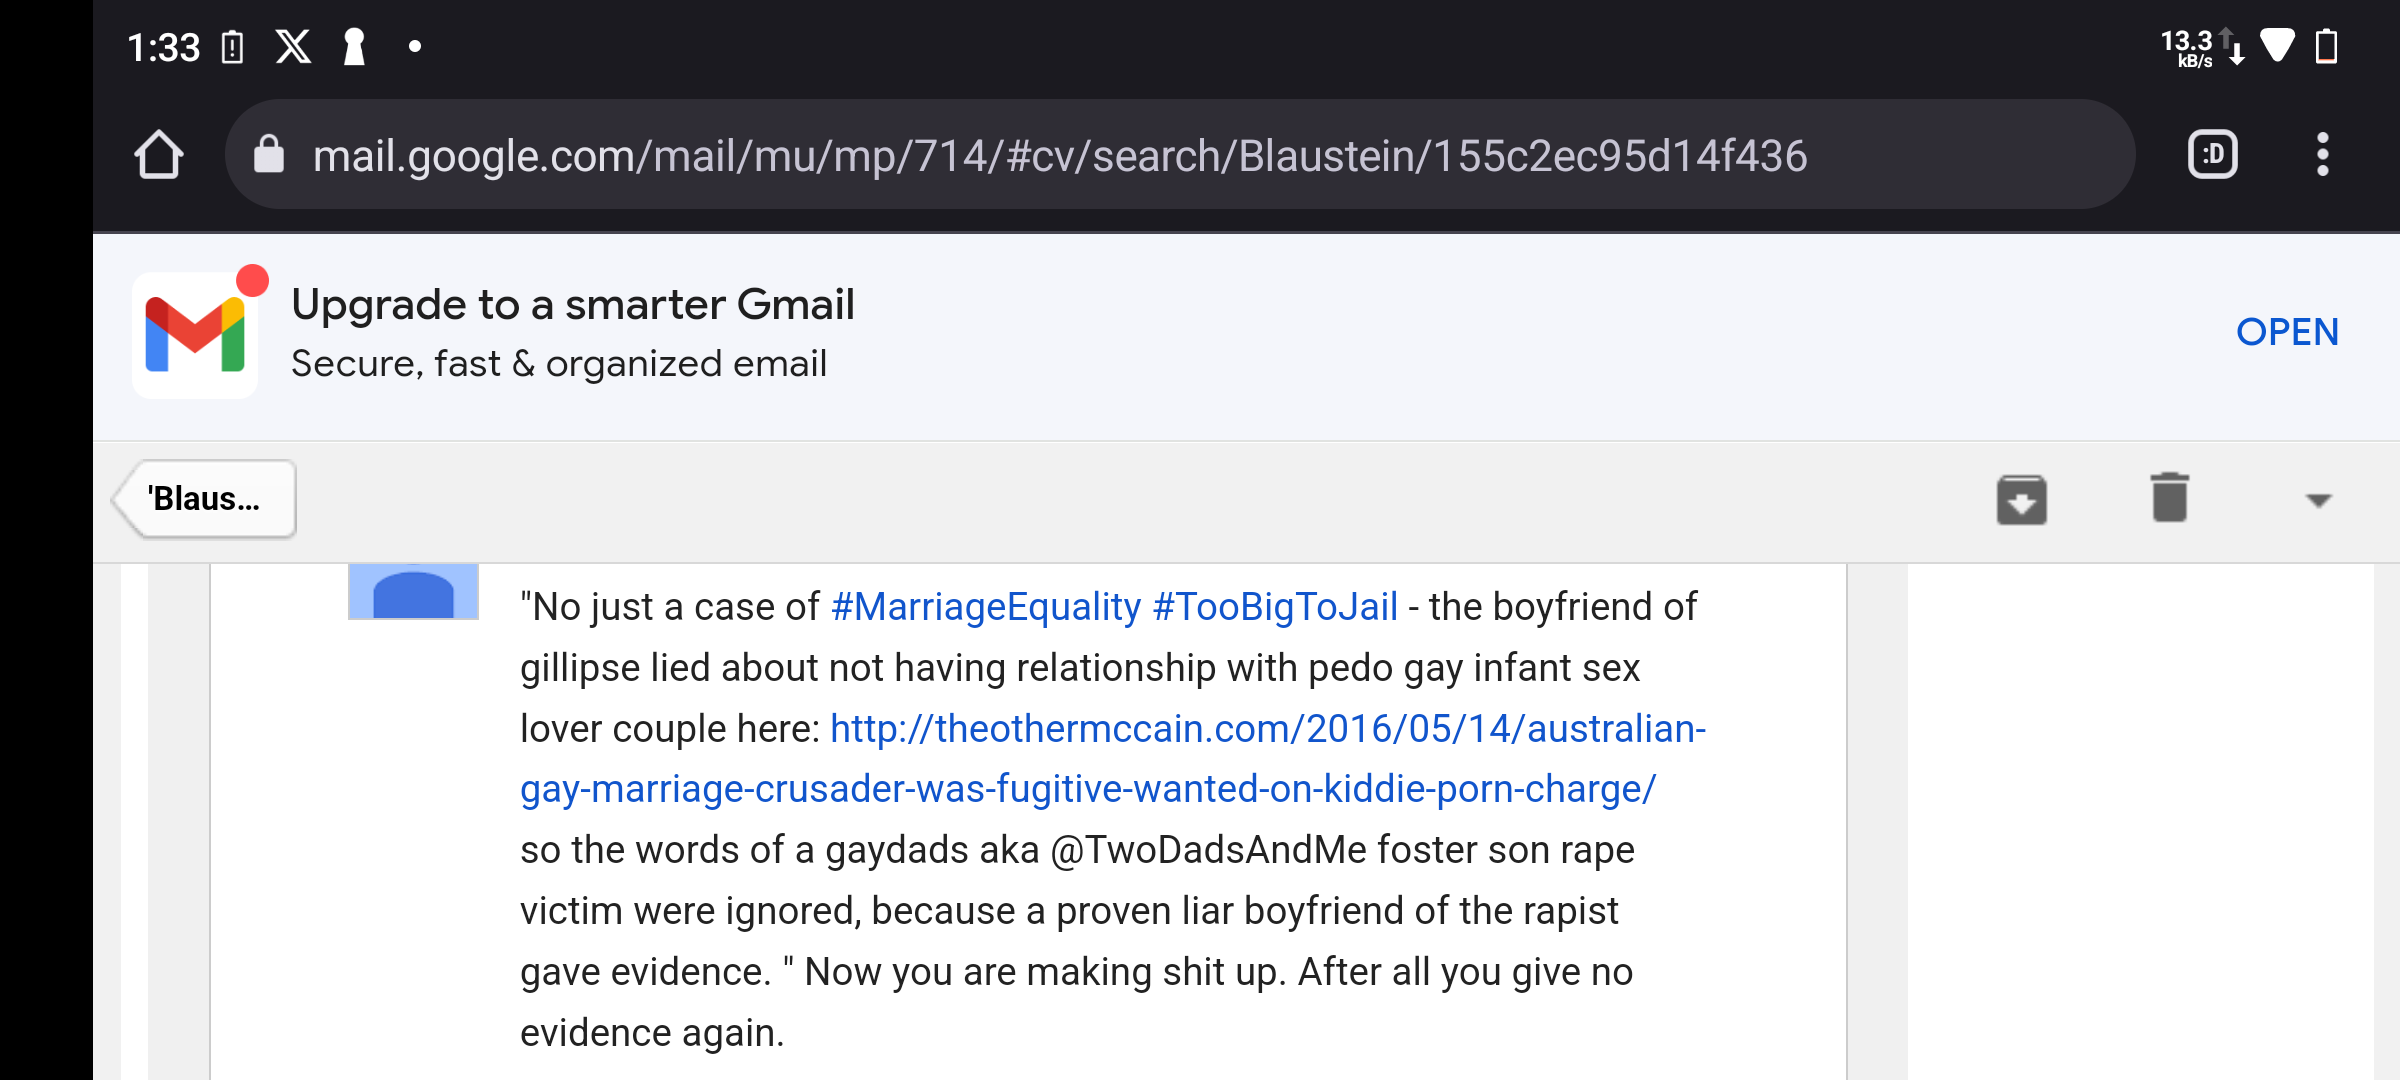Click the site lock security icon
This screenshot has height=1080, width=2400.
pyautogui.click(x=268, y=155)
